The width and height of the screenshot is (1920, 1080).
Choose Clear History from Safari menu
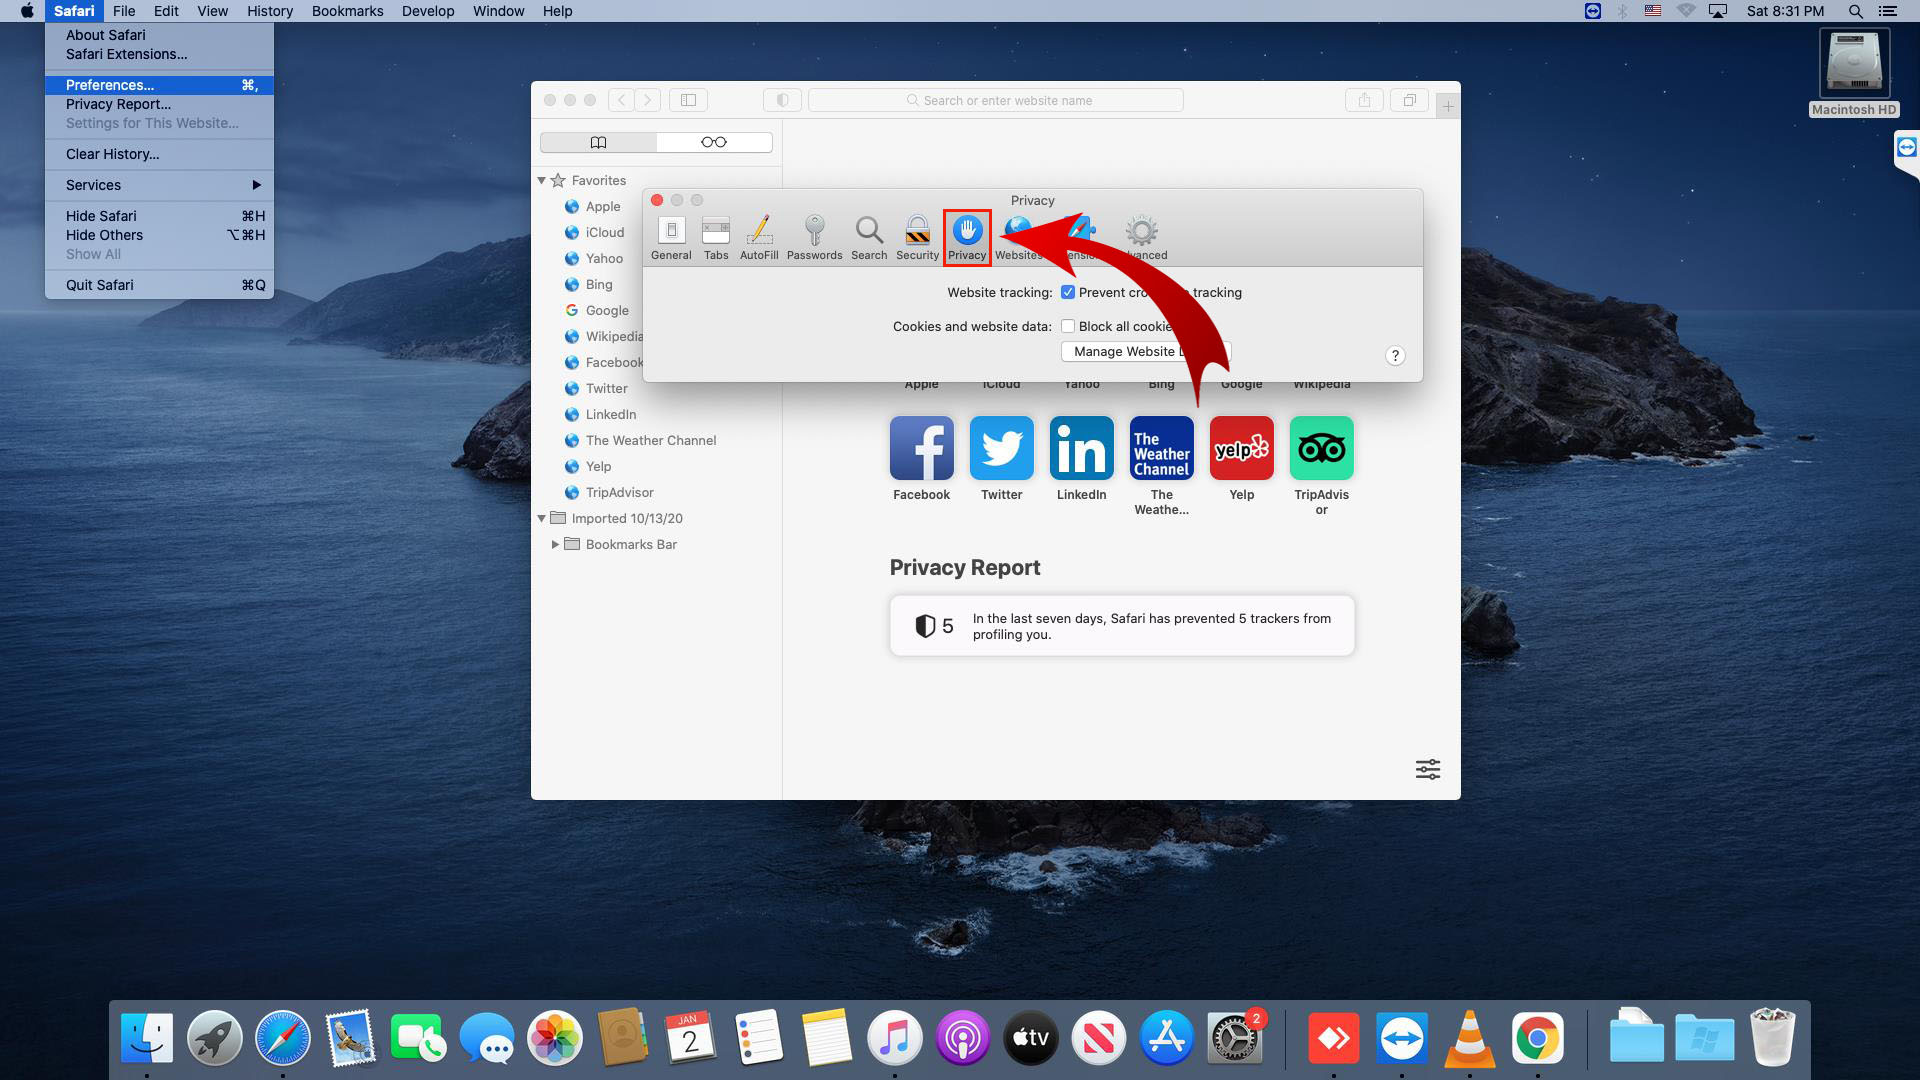pos(113,154)
